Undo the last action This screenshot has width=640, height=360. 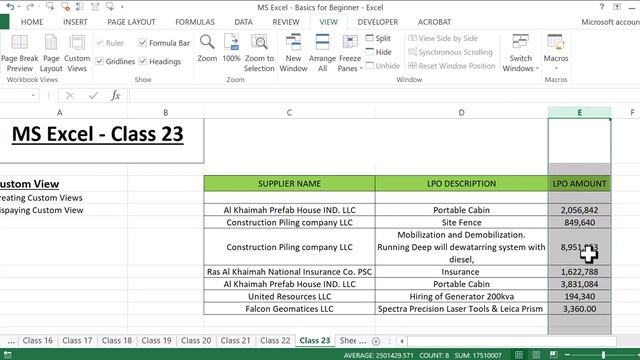pyautogui.click(x=10, y=7)
